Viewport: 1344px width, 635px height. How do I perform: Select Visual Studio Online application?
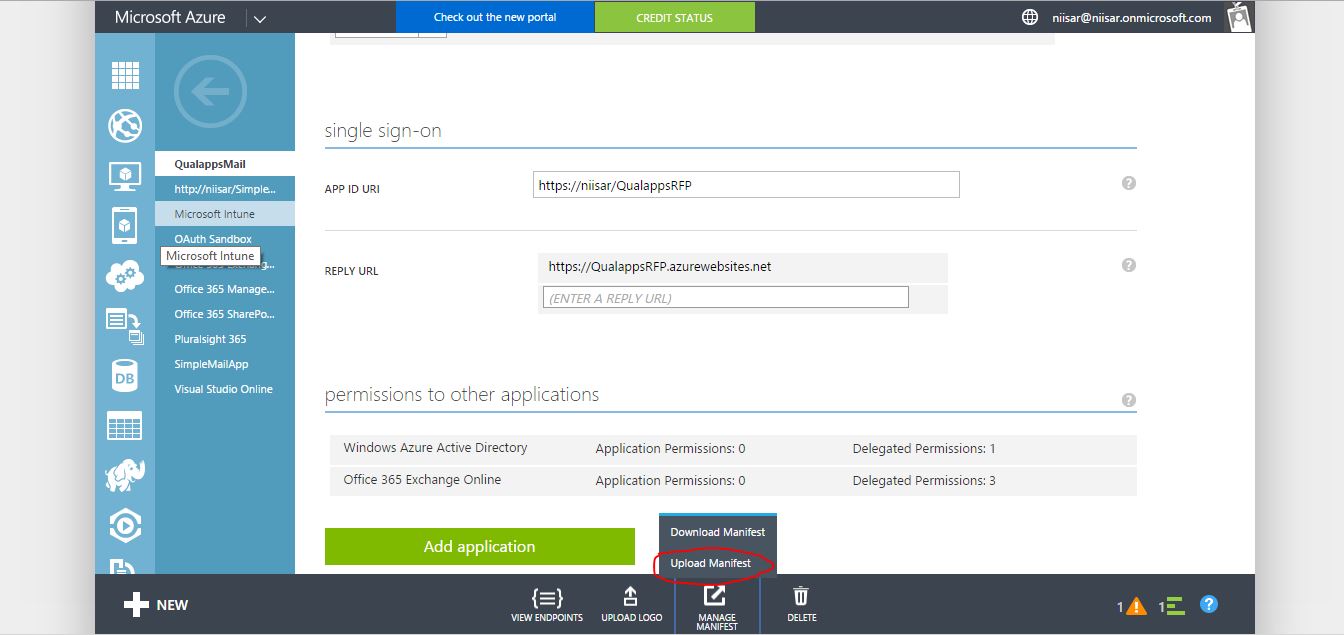[x=225, y=389]
